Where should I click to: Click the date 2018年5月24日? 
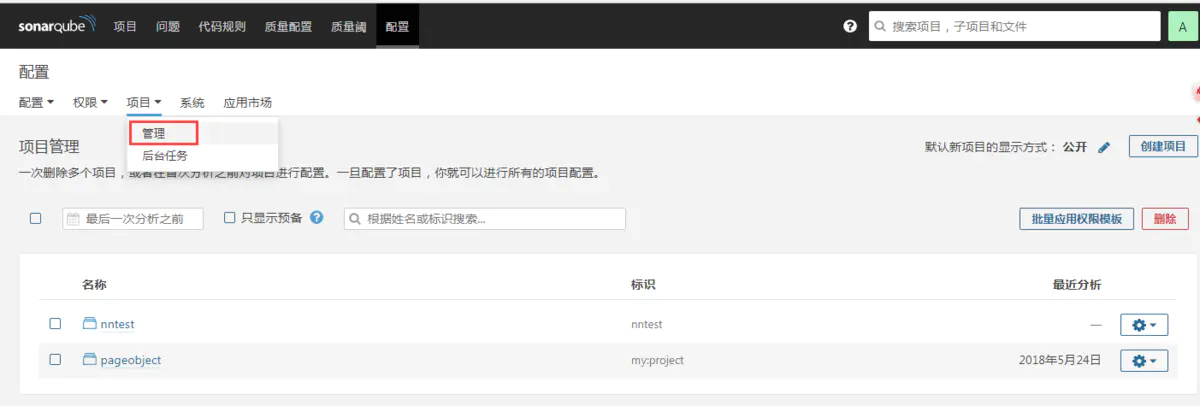1060,360
